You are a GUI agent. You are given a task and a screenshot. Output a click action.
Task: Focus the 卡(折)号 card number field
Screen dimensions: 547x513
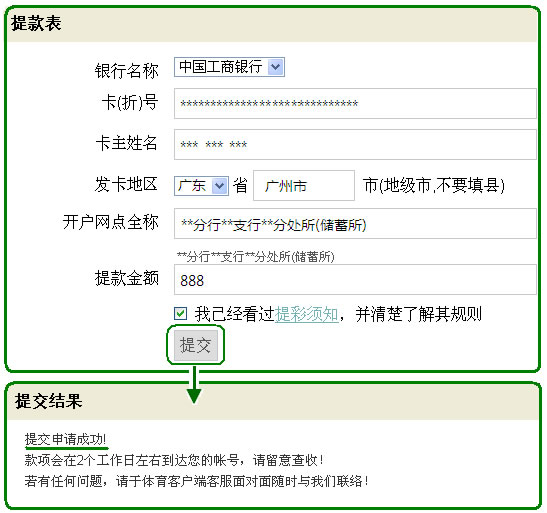click(x=355, y=104)
